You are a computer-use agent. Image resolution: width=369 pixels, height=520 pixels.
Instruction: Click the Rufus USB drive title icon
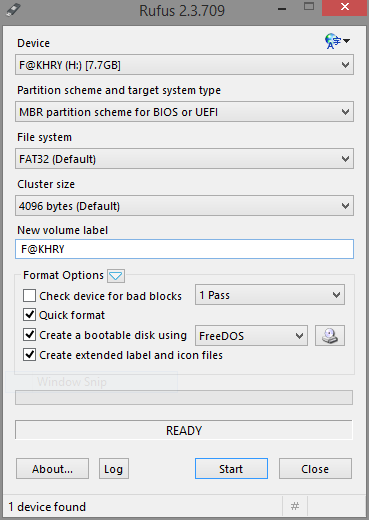pos(13,10)
